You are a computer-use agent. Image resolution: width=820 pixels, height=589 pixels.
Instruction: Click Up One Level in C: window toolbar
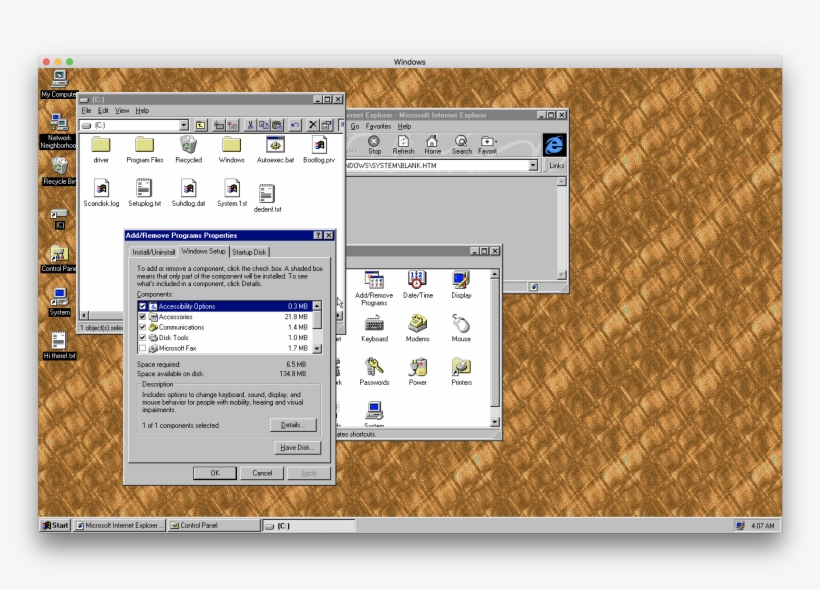pyautogui.click(x=200, y=125)
